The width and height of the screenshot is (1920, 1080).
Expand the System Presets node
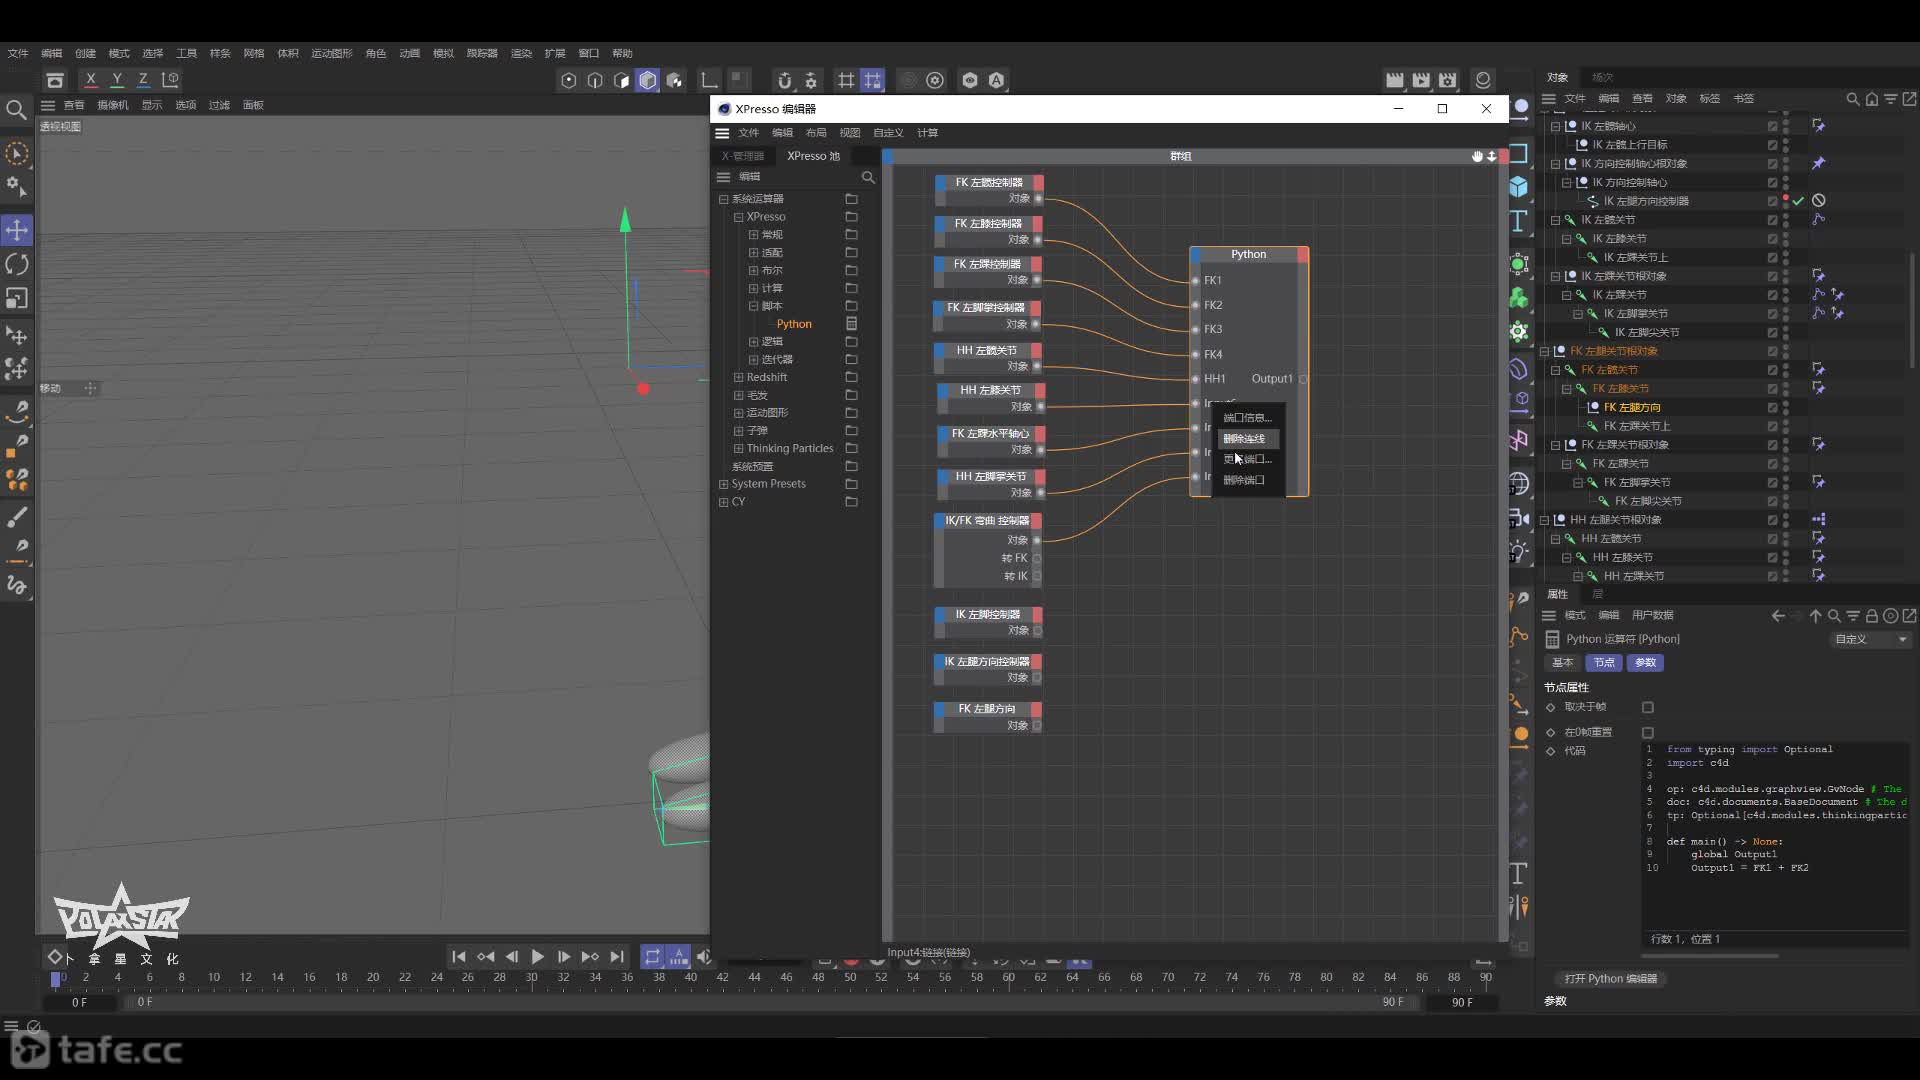point(723,484)
